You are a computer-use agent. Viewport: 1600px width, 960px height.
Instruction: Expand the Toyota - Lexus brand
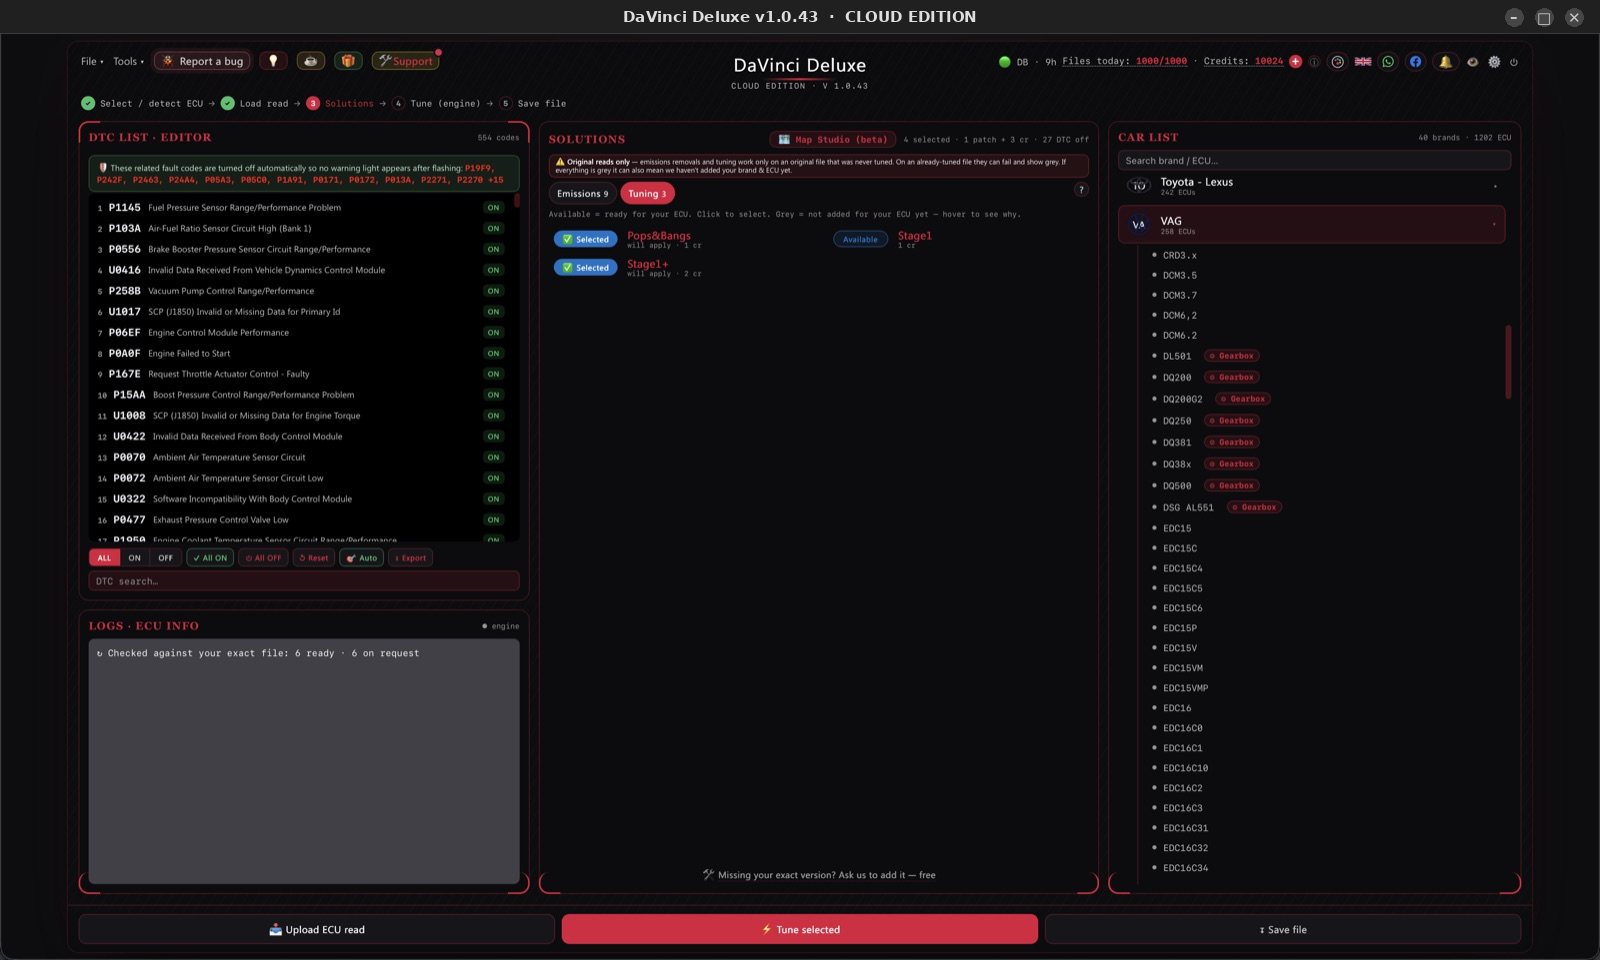(1311, 186)
